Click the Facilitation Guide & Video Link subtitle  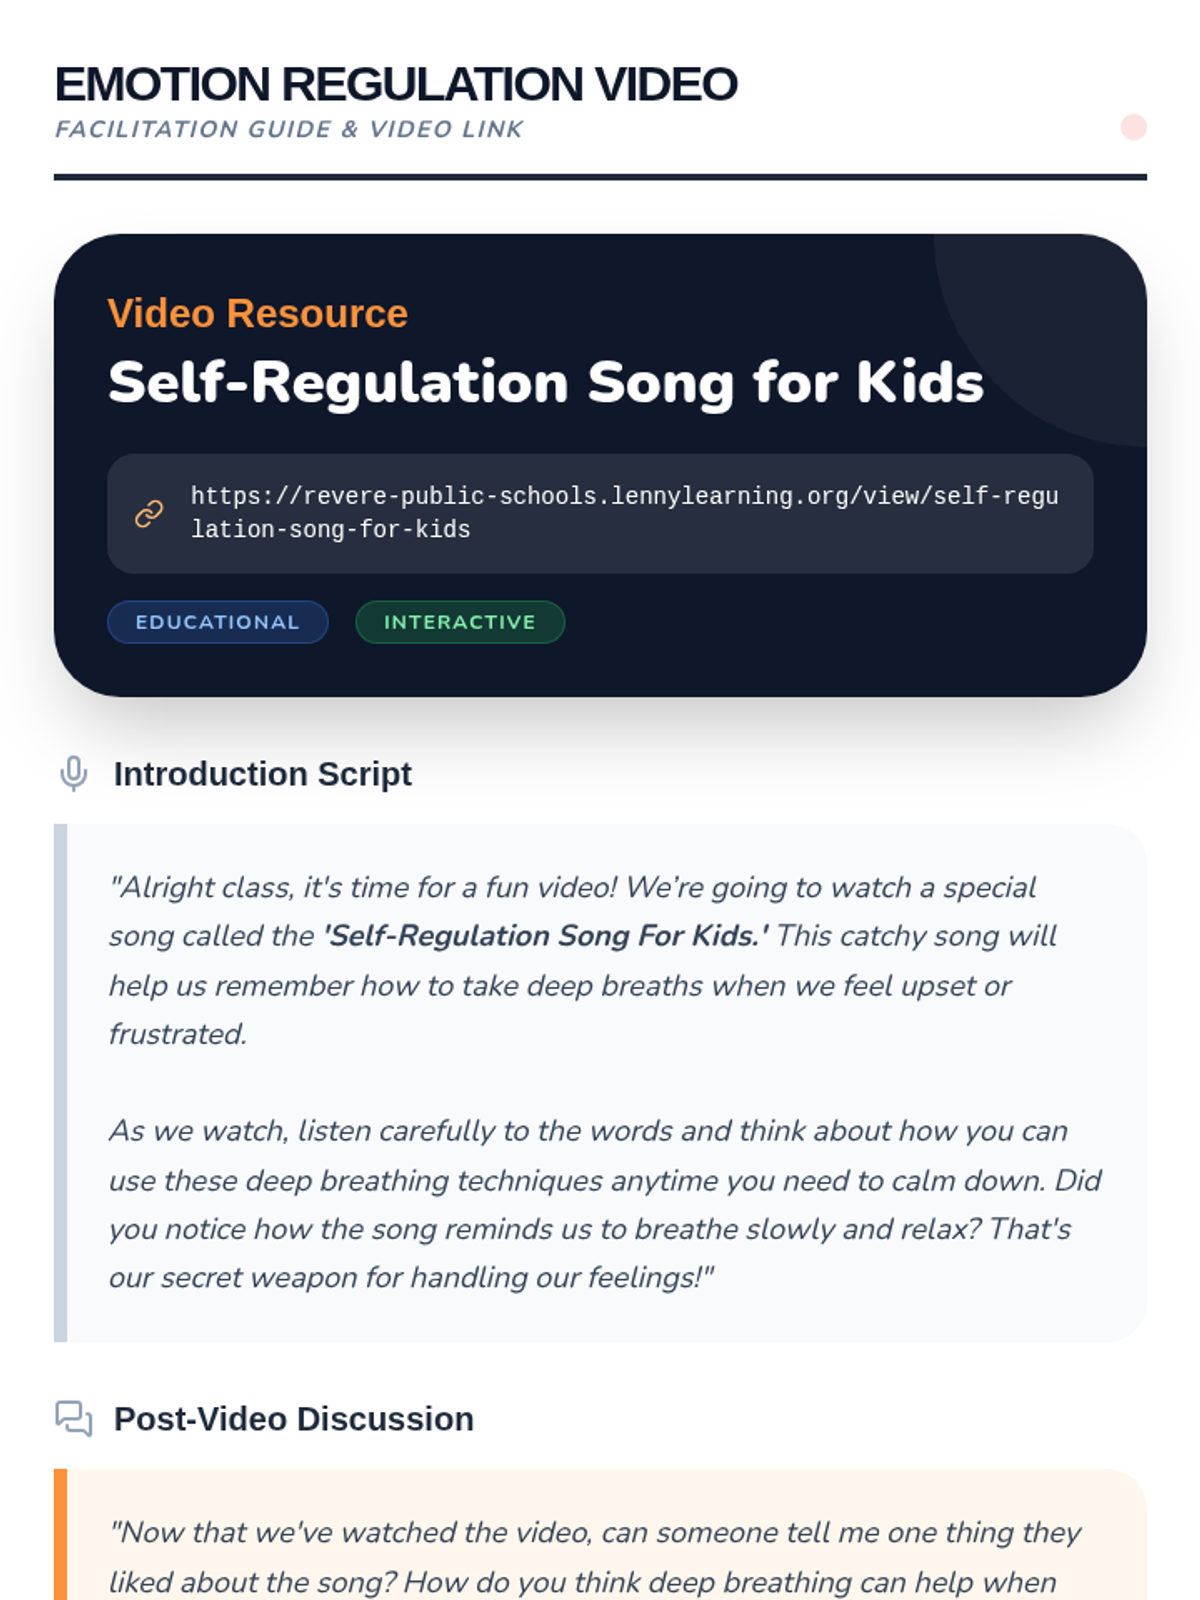[x=289, y=129]
